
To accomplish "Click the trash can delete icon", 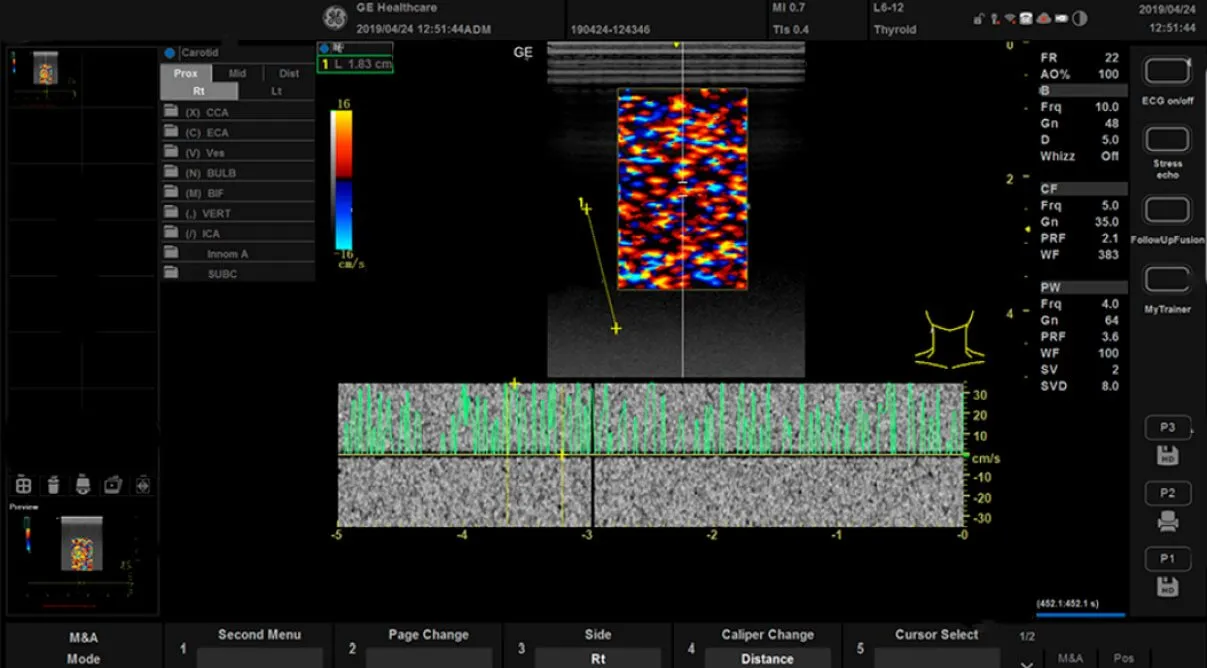I will [x=53, y=485].
